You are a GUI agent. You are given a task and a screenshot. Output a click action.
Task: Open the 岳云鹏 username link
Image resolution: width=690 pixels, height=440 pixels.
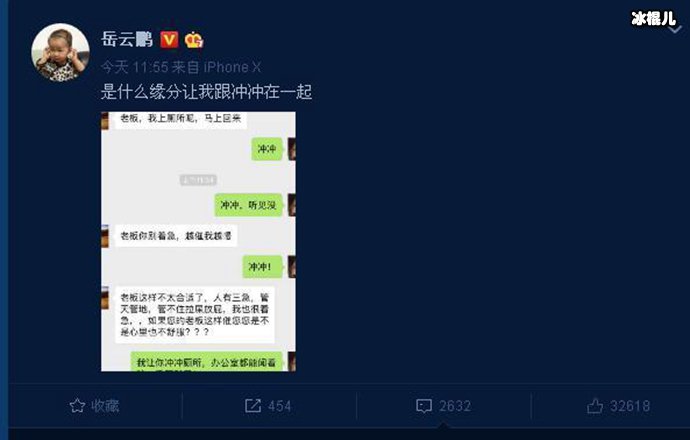point(127,39)
